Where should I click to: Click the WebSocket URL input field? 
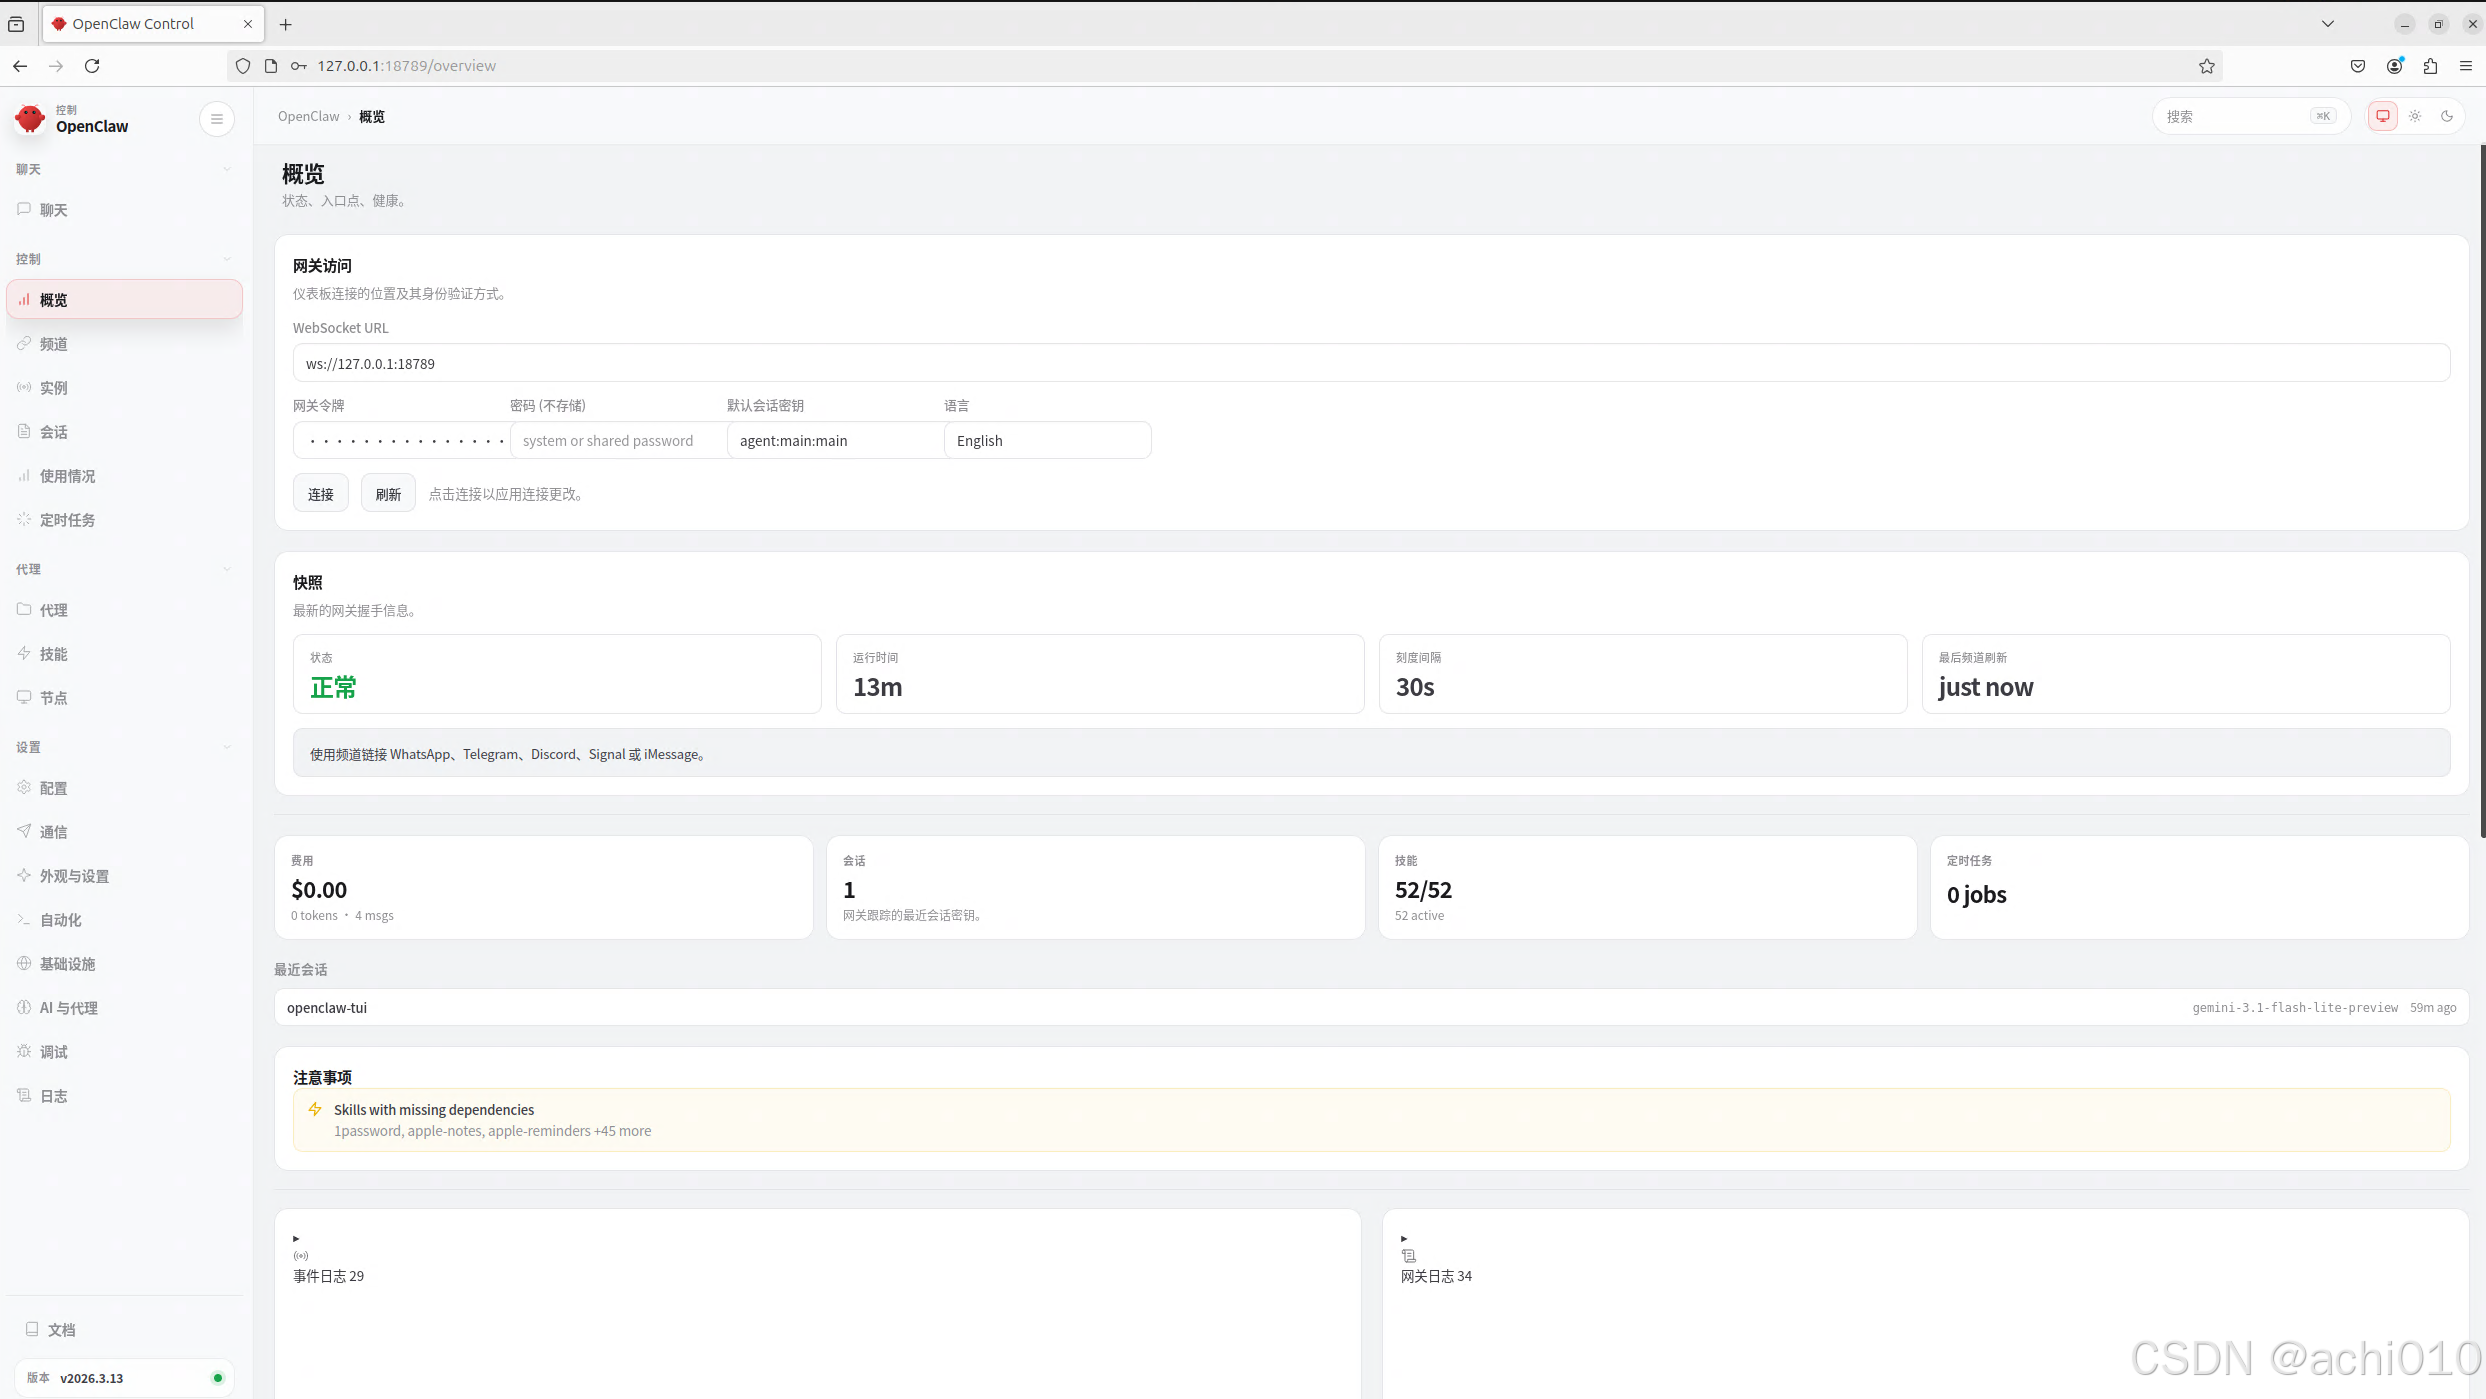click(1370, 364)
